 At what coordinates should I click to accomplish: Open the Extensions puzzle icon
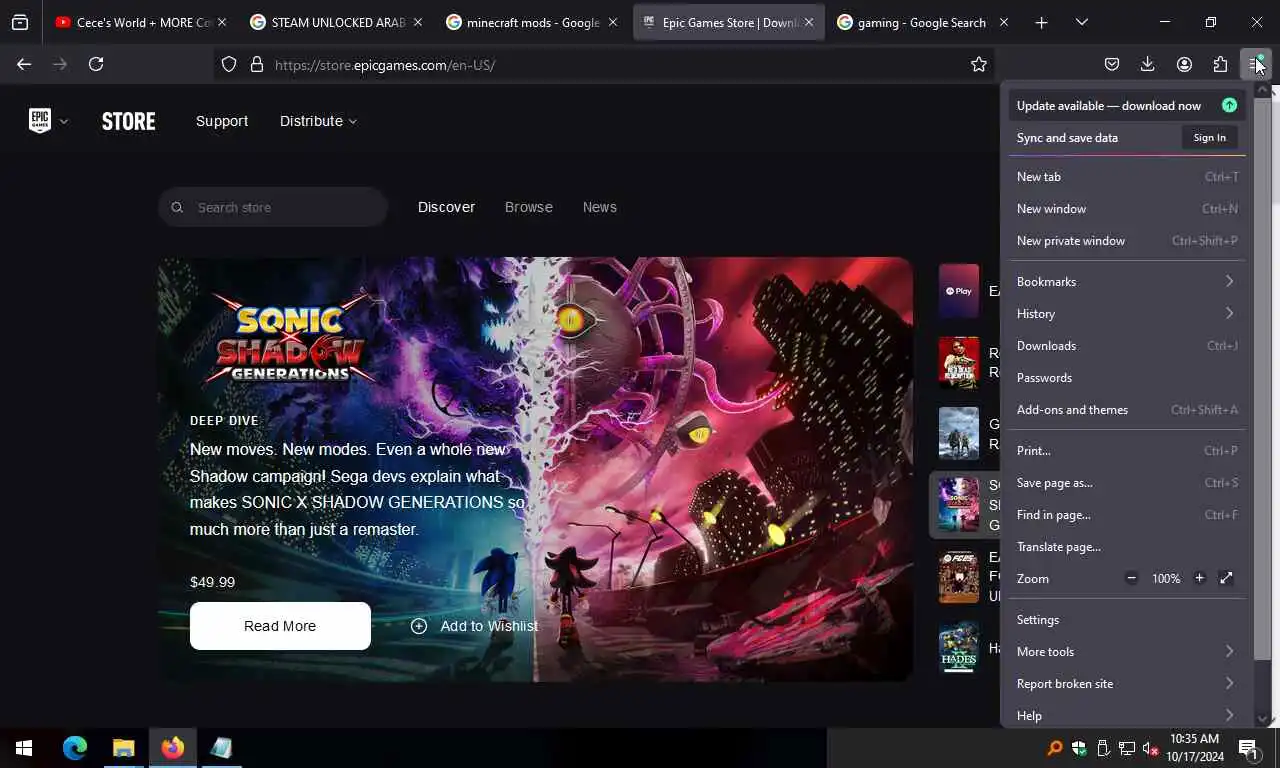[x=1220, y=64]
